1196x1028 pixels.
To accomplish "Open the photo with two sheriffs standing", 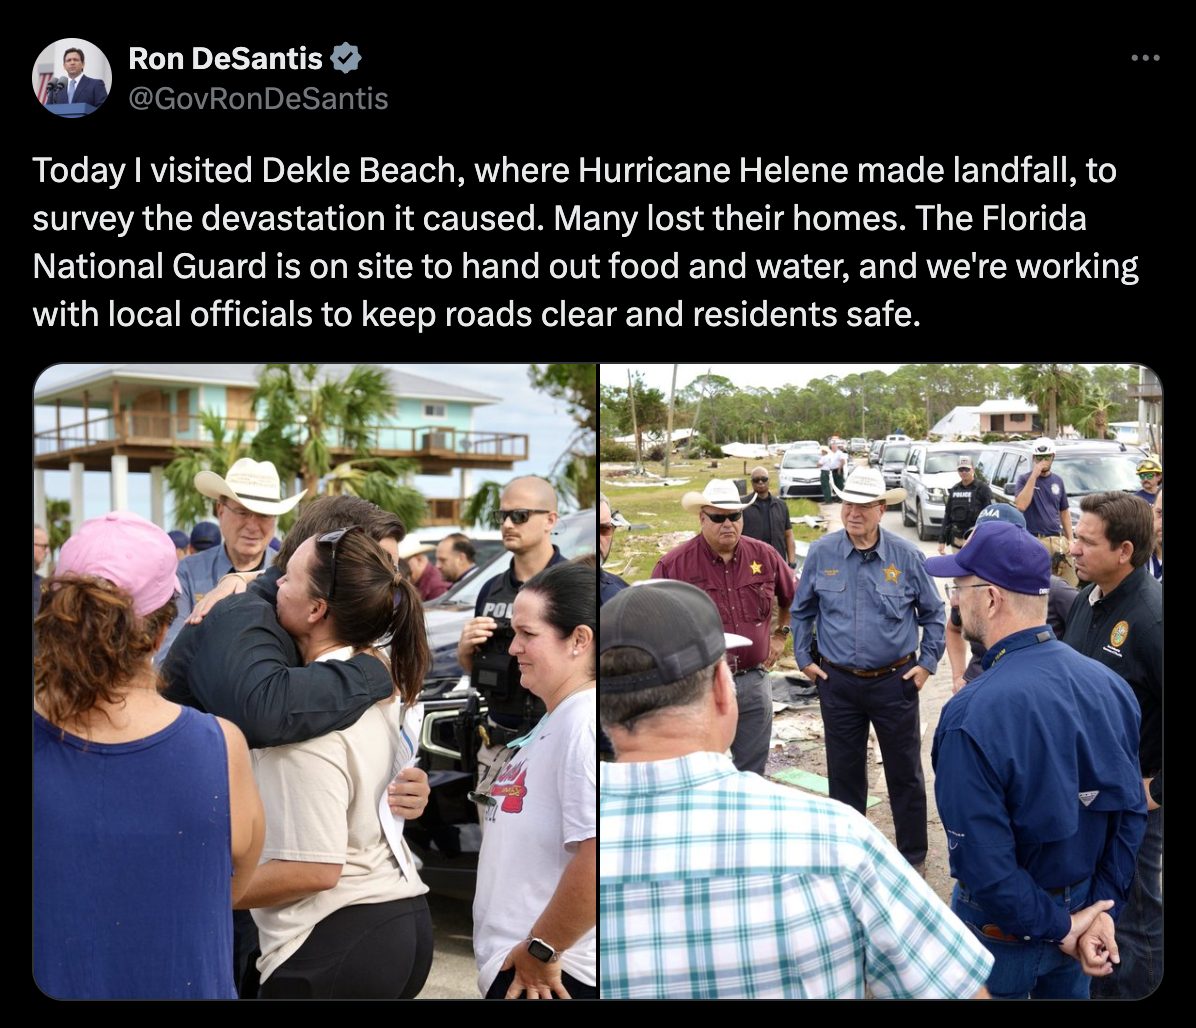I will (x=881, y=681).
